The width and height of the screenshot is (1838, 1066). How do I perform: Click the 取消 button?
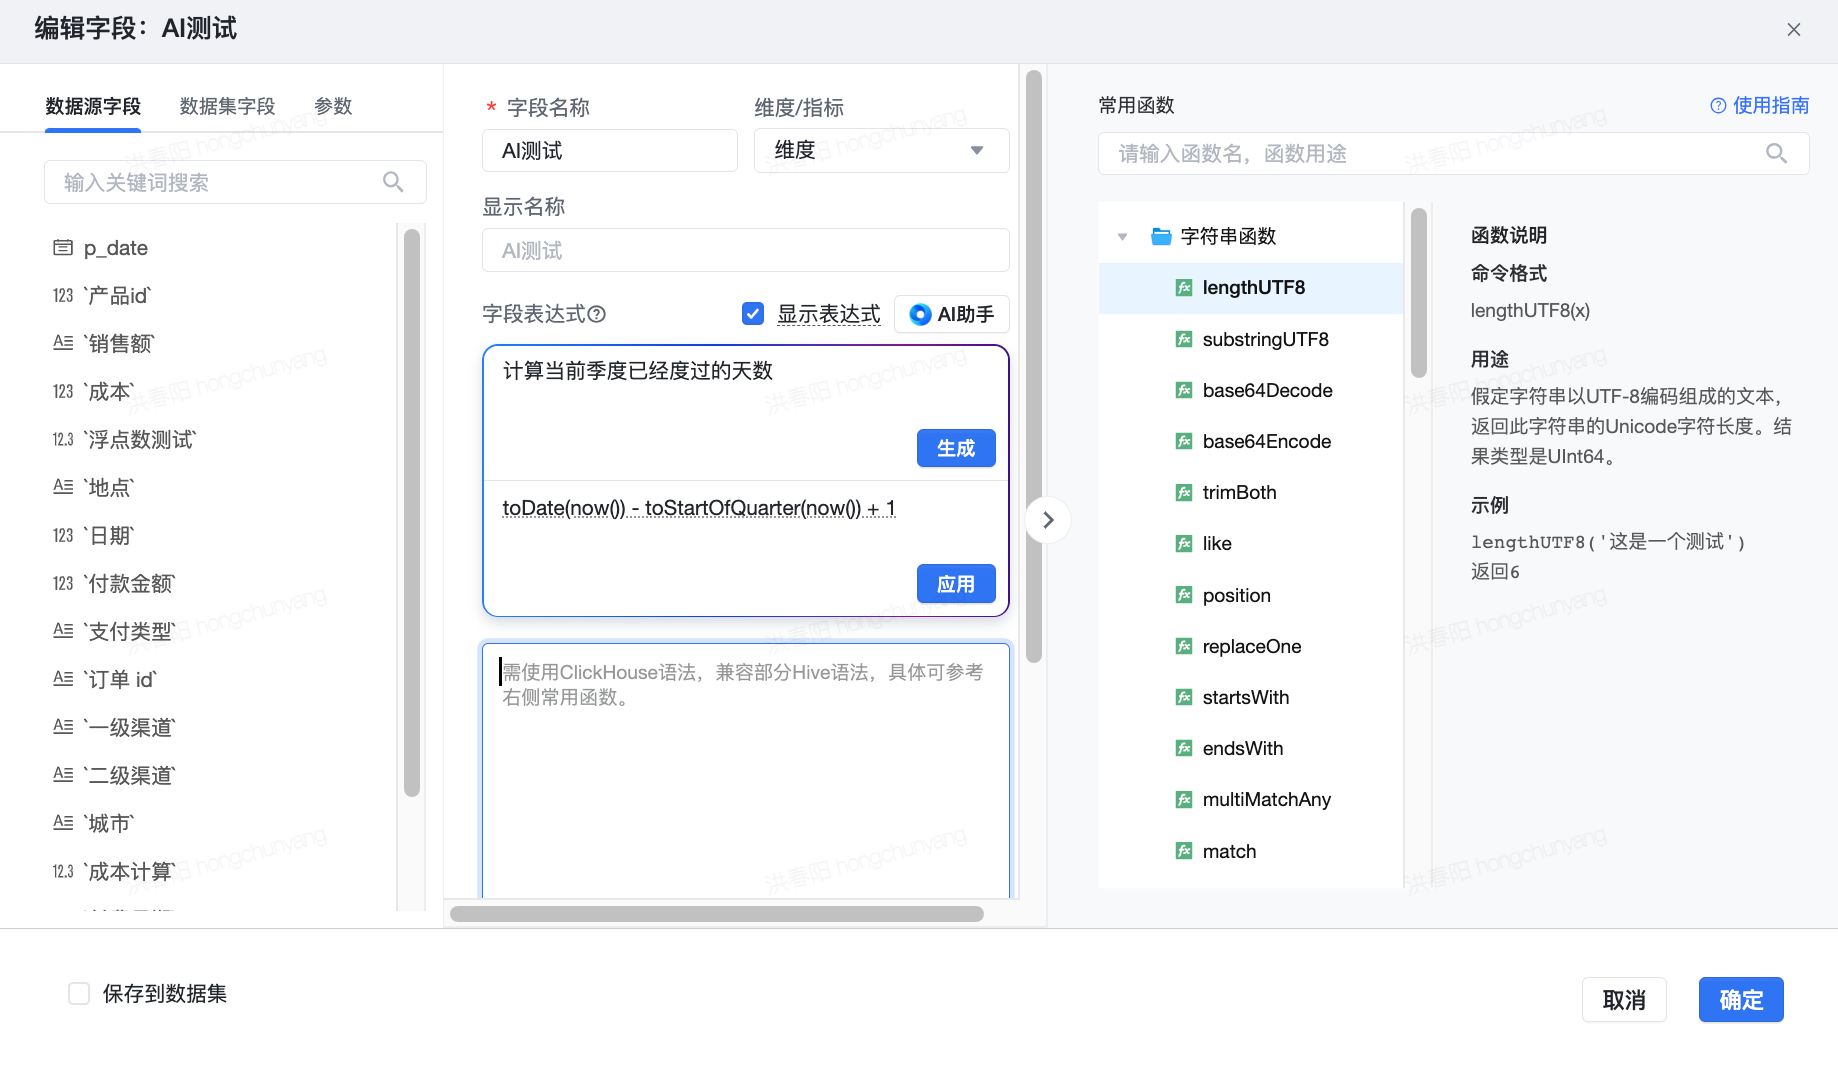1624,1000
